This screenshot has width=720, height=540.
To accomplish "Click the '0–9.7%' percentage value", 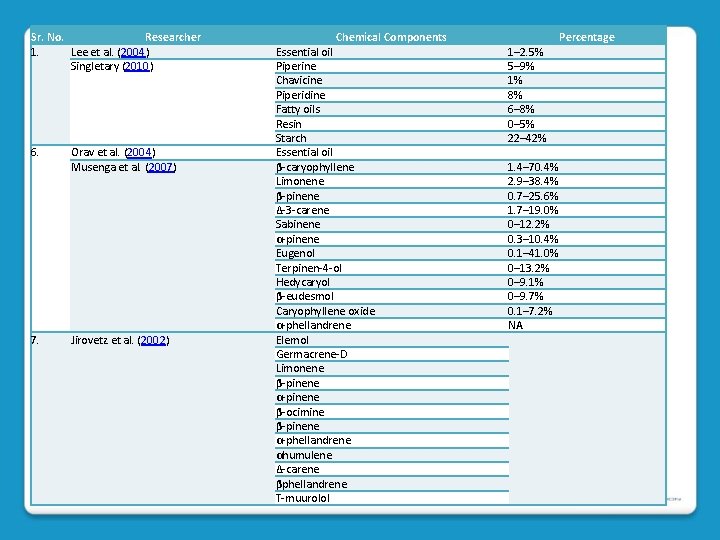I will (x=525, y=297).
